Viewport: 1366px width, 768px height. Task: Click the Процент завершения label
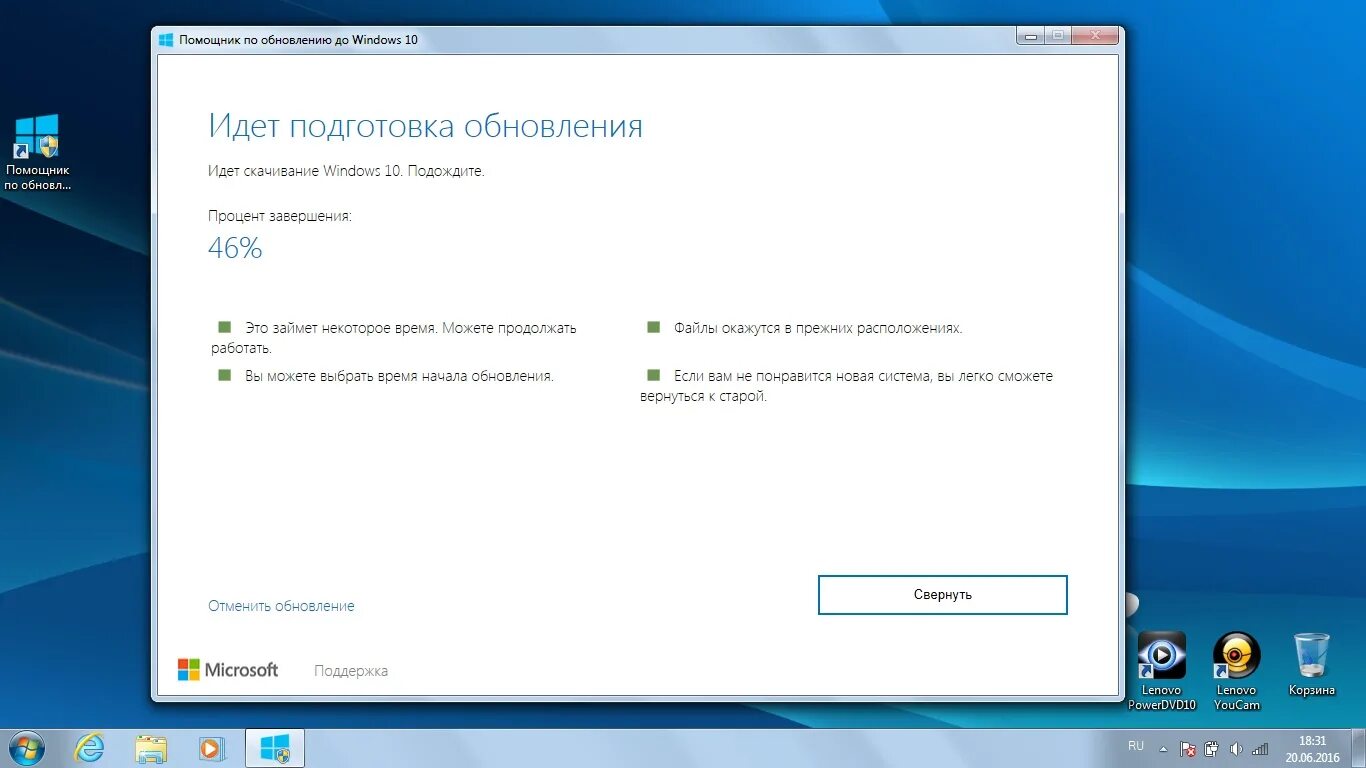280,216
